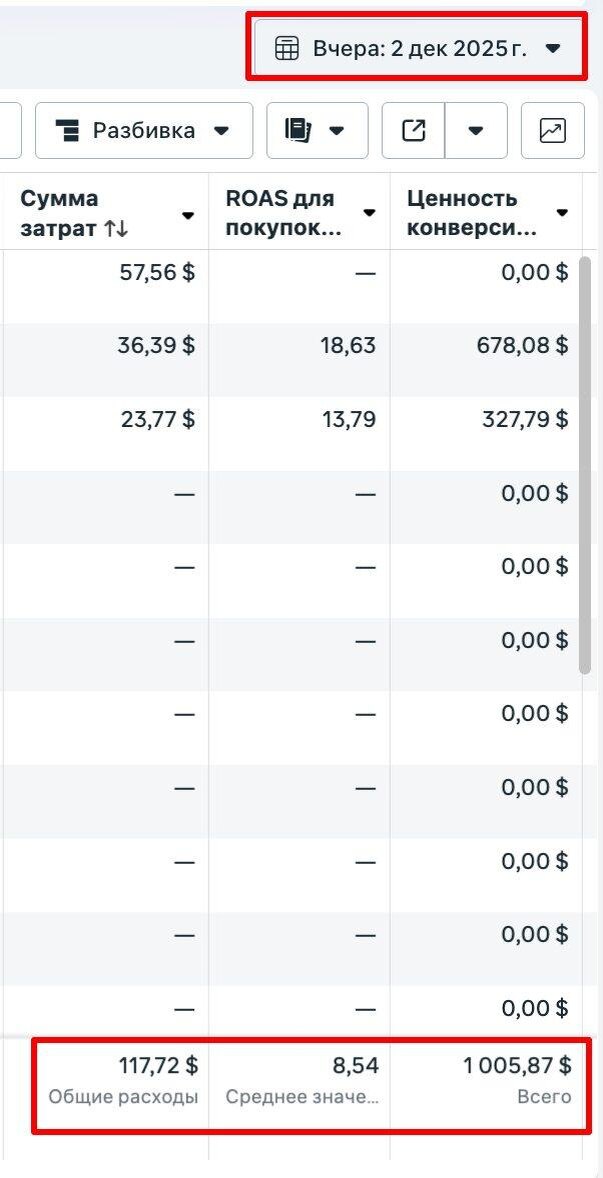Open the export options dropdown arrow

click(x=476, y=131)
